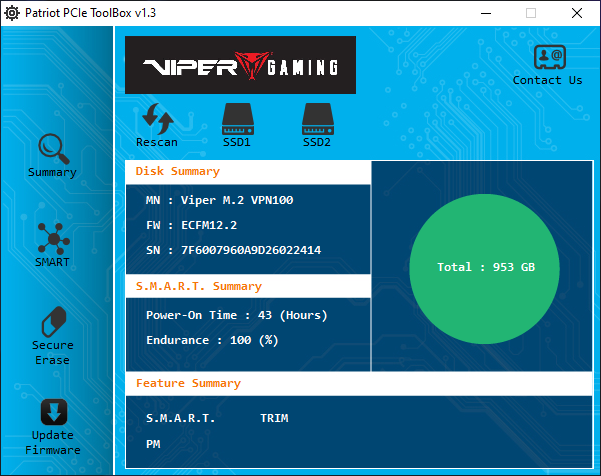Click the TRIM feature label
This screenshot has height=476, width=601.
273,418
